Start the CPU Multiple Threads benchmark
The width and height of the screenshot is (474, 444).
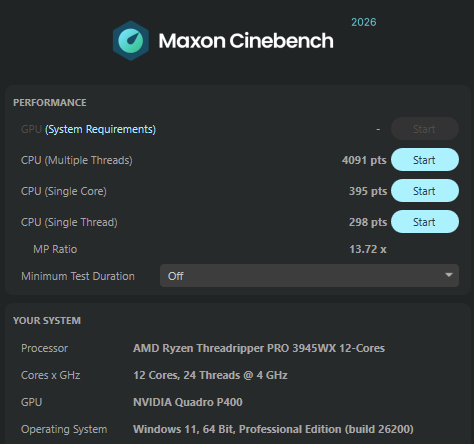tap(425, 160)
